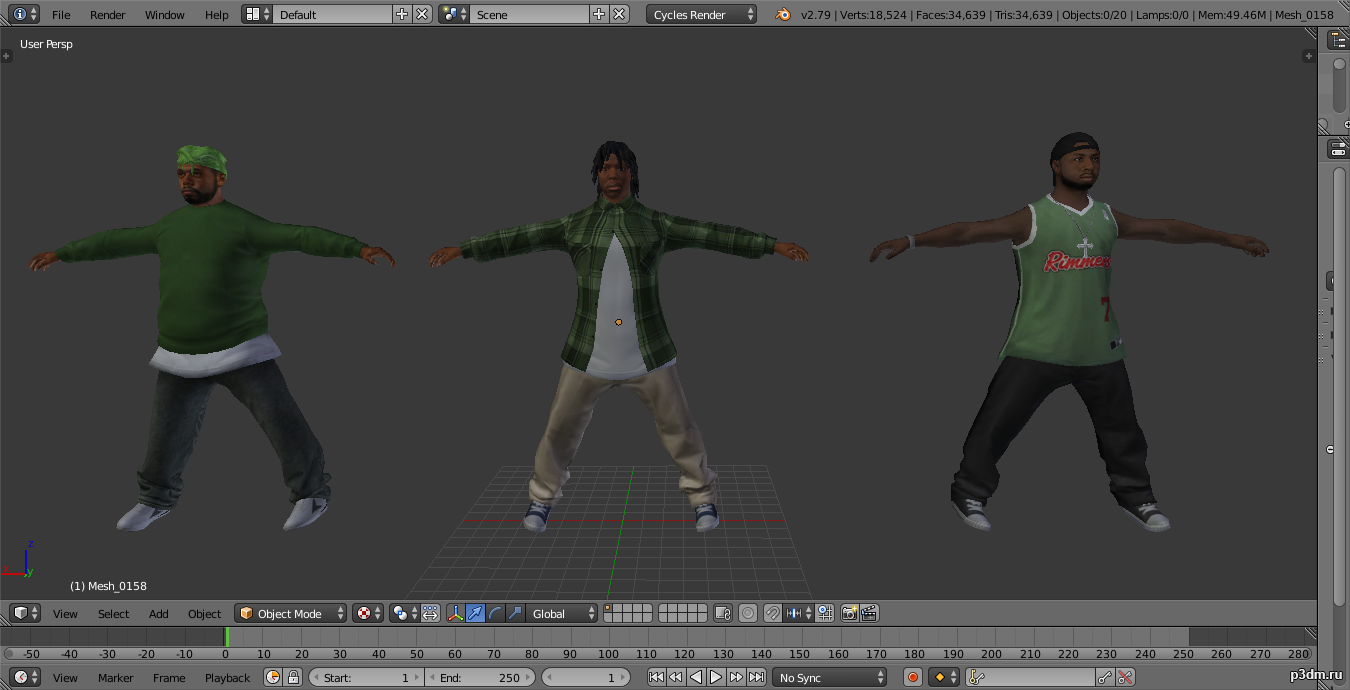
Task: Select the first scene layer button
Action: click(609, 608)
